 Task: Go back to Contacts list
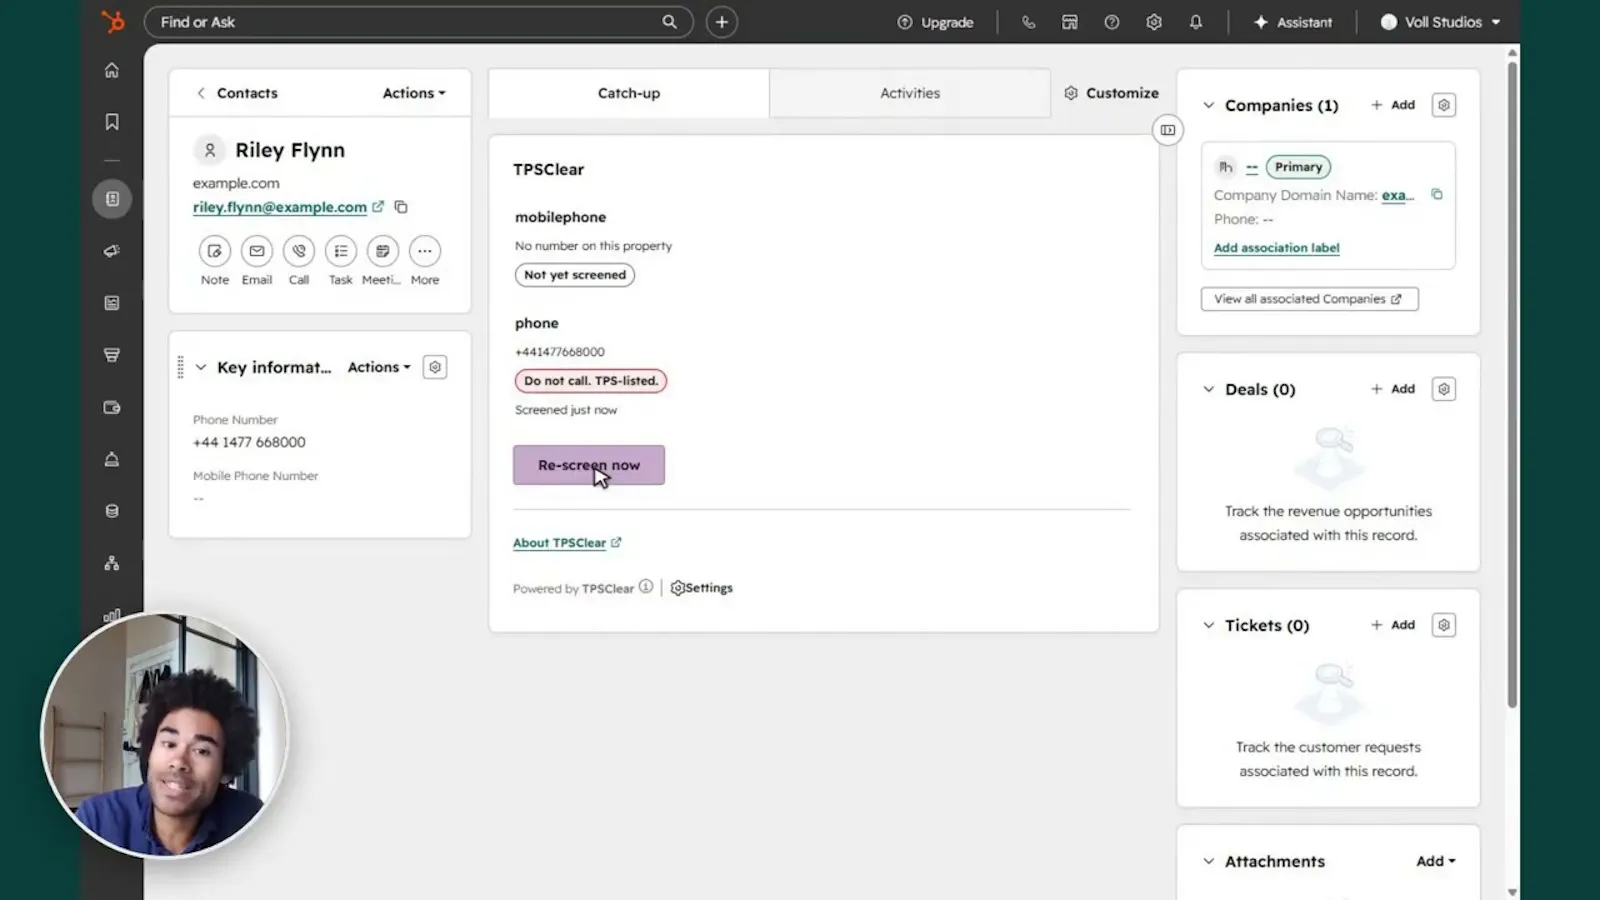(237, 93)
